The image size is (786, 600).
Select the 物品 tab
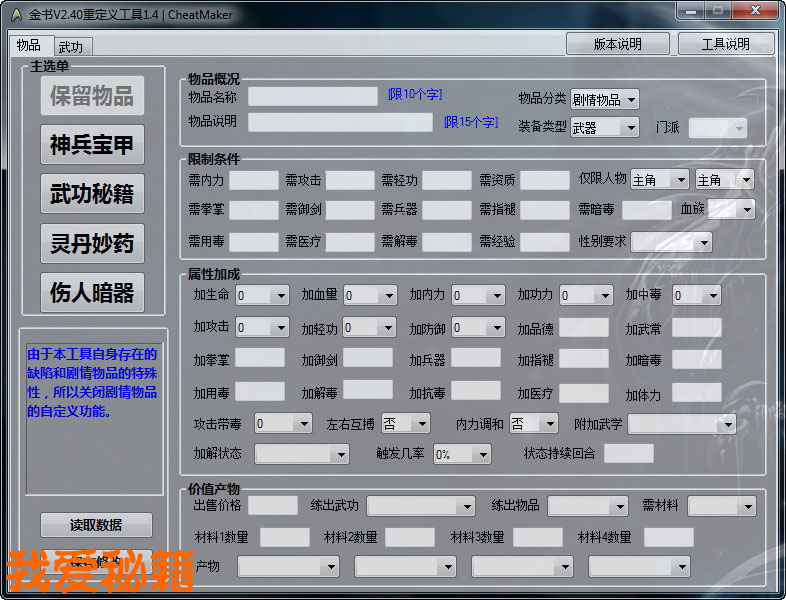pyautogui.click(x=29, y=46)
